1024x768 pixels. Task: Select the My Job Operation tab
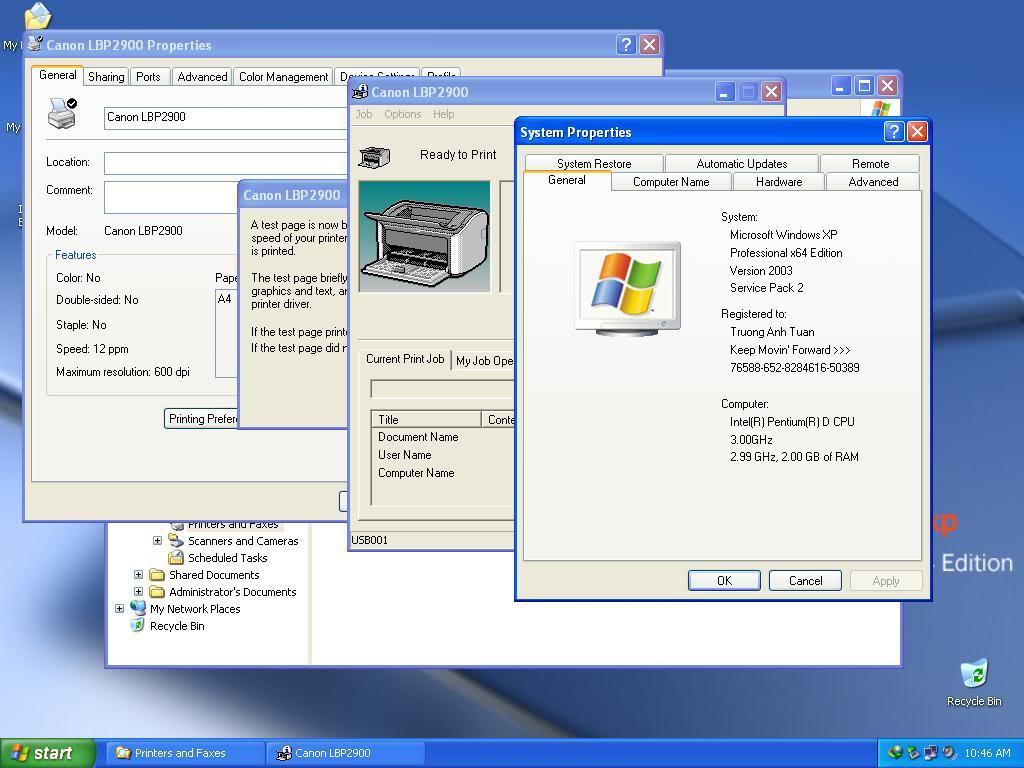click(484, 360)
